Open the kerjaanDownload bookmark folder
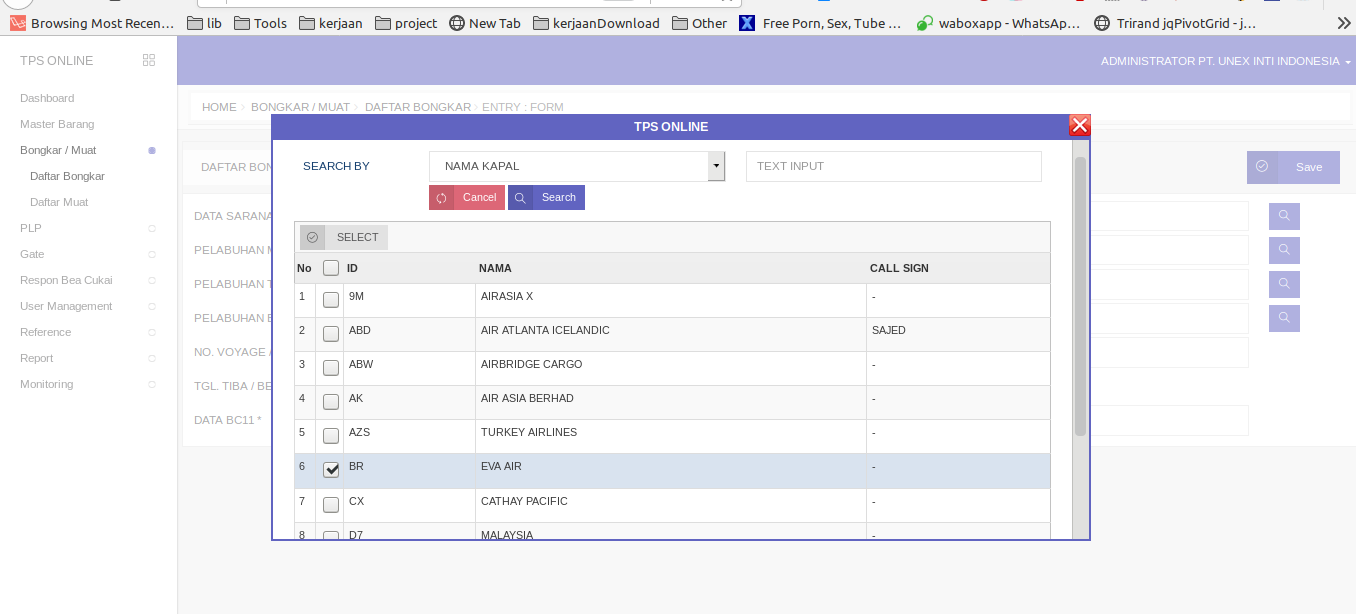The image size is (1356, 614). click(x=596, y=23)
